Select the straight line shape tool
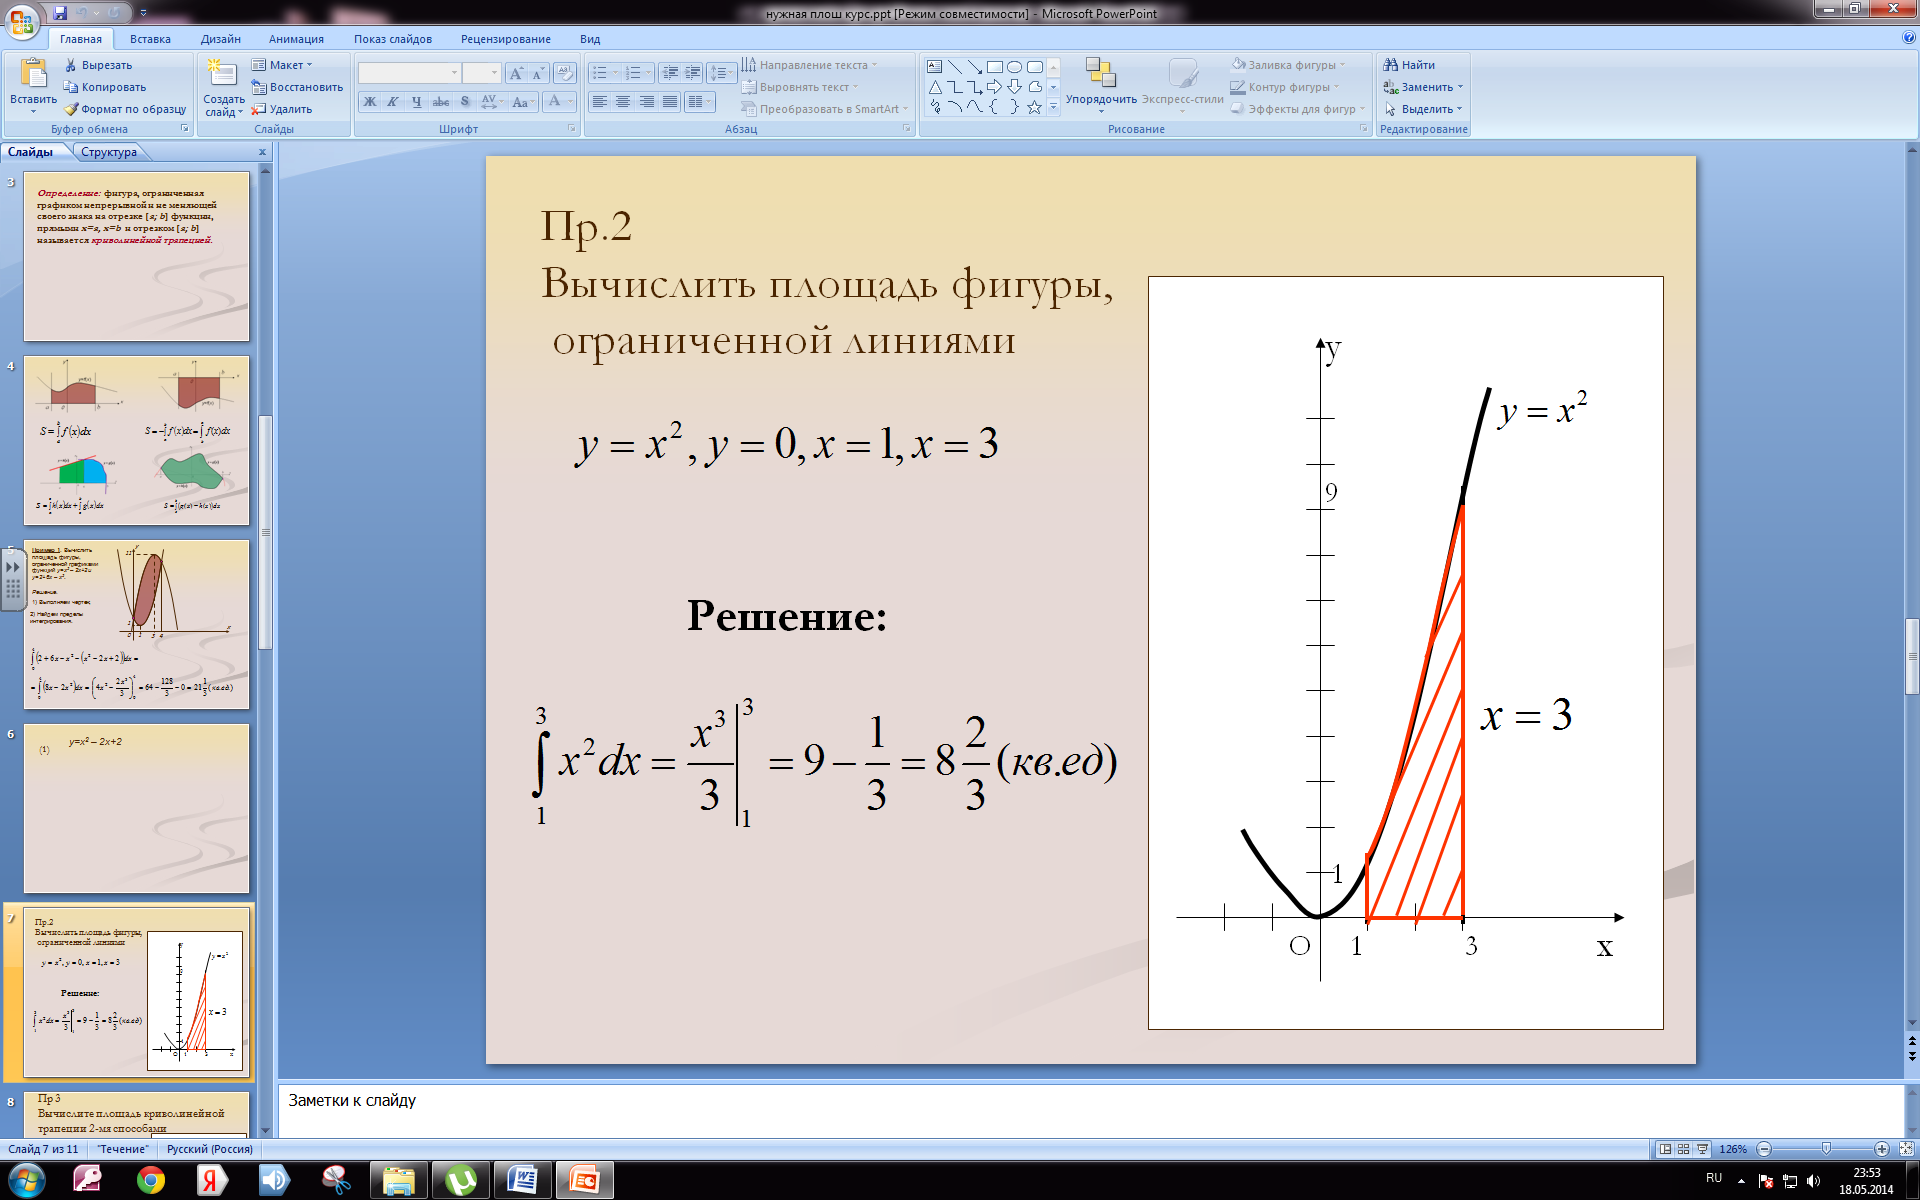The height and width of the screenshot is (1200, 1920). tap(955, 67)
